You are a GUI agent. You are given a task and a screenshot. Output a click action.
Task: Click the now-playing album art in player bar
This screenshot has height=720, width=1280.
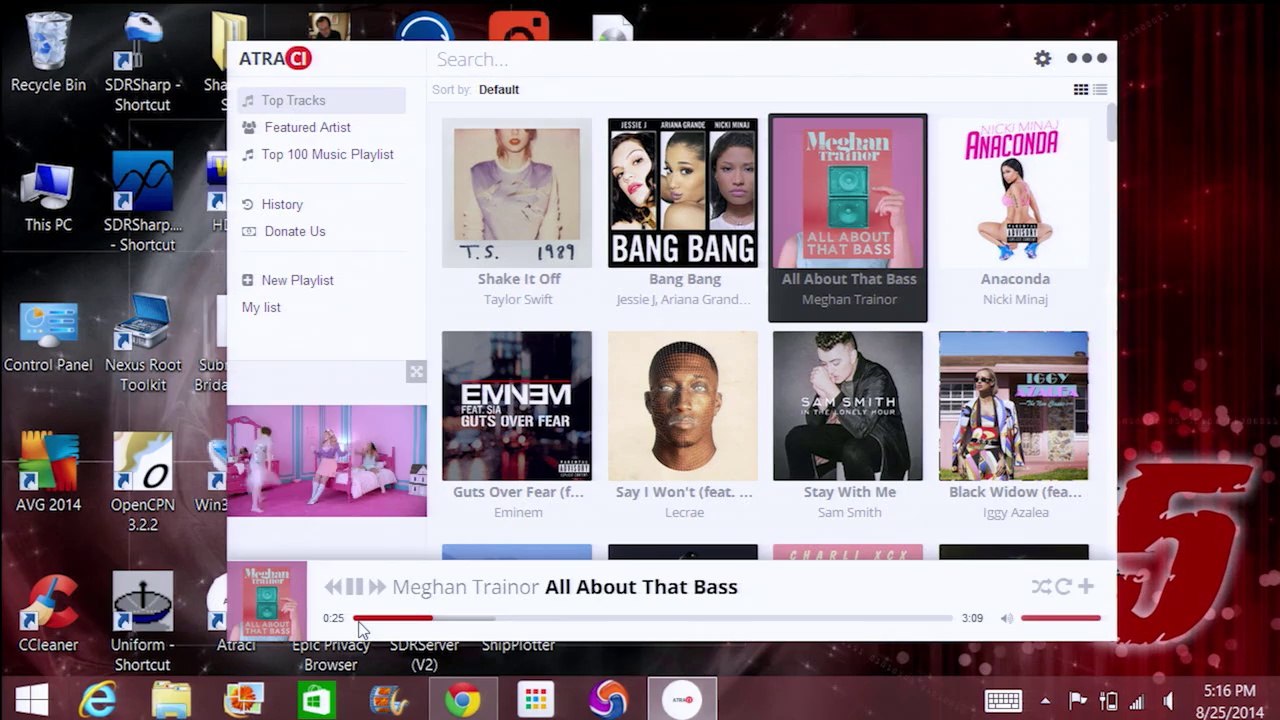267,602
